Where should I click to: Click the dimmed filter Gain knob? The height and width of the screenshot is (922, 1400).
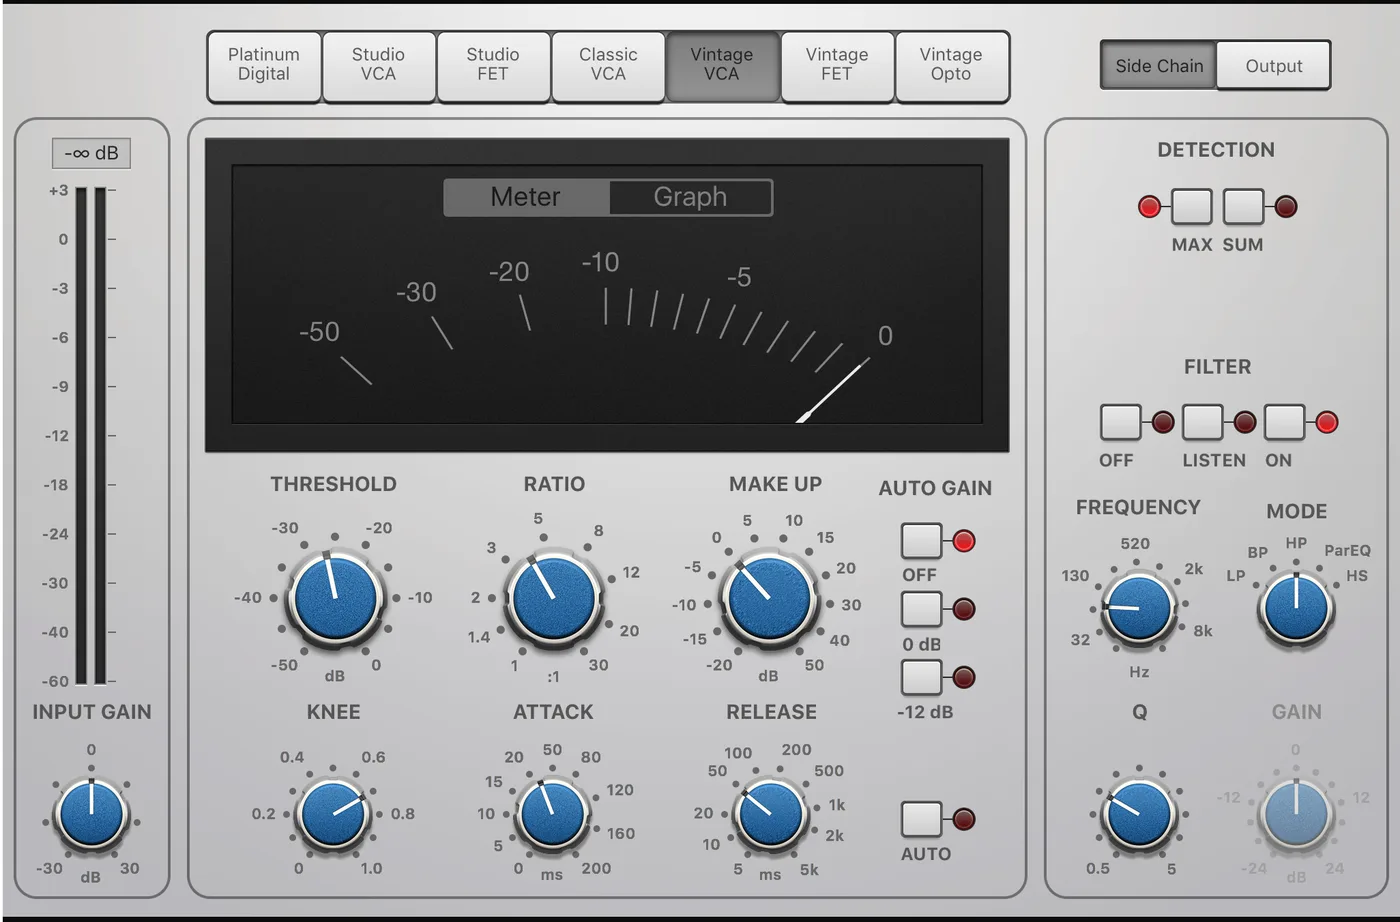click(1296, 815)
